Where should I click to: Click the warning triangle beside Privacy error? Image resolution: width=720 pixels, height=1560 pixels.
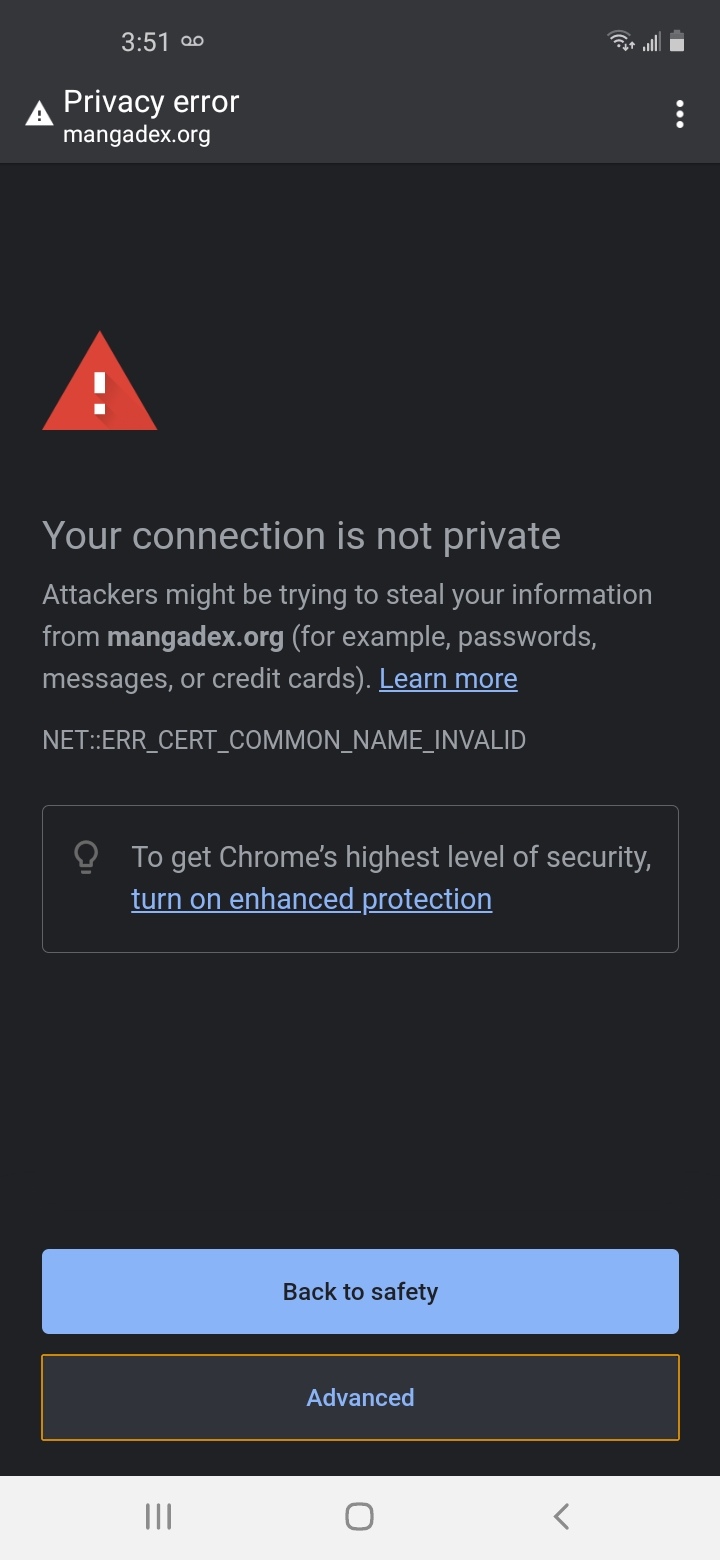37,112
